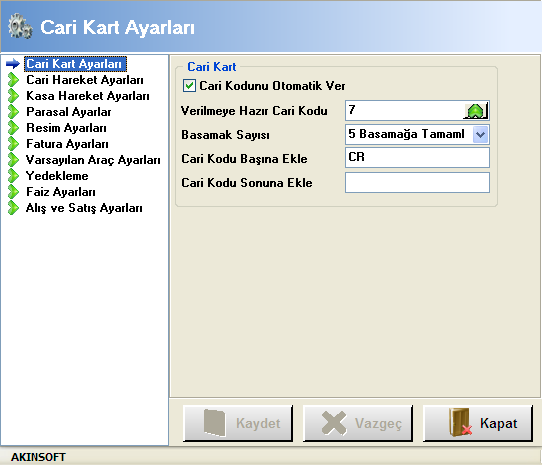Click the Kaydet button
The image size is (542, 465).
[238, 424]
